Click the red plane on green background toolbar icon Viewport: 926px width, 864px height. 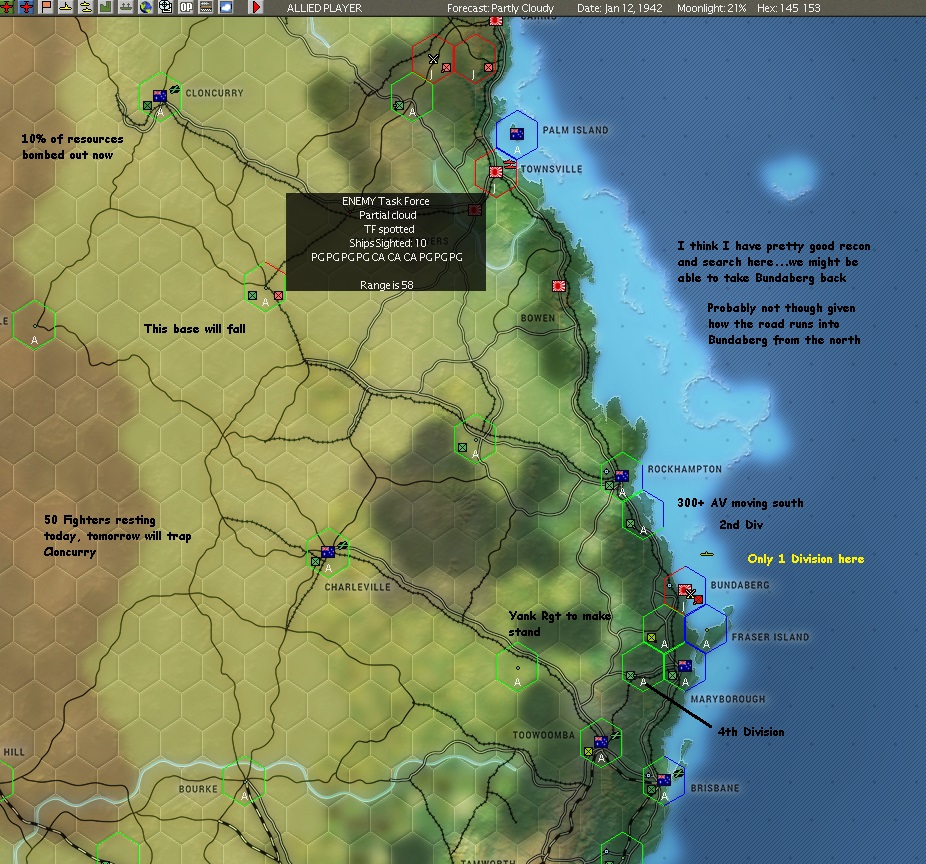click(6, 7)
